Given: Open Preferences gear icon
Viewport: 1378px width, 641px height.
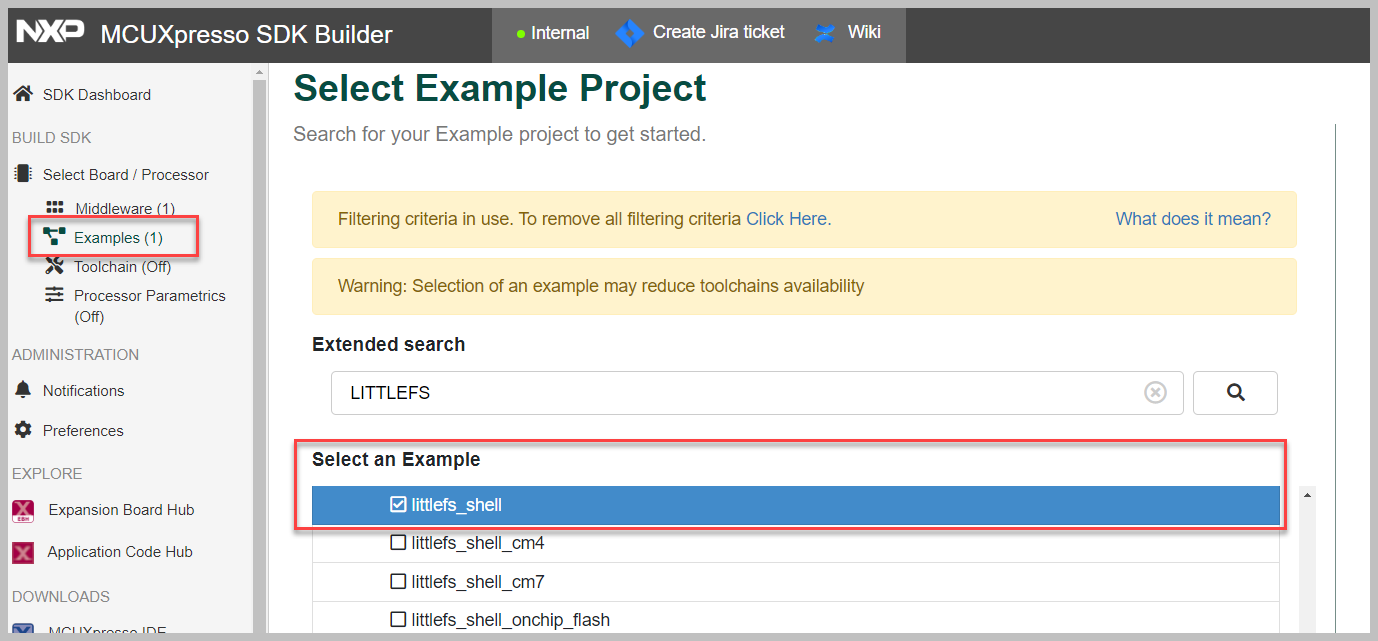Looking at the screenshot, I should click(x=23, y=430).
